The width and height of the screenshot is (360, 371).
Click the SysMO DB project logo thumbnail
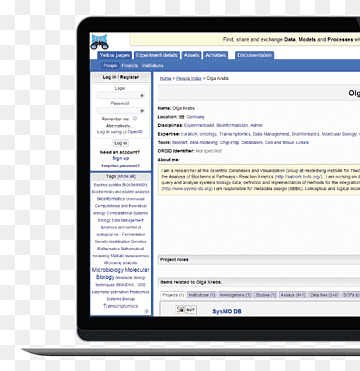(x=186, y=310)
